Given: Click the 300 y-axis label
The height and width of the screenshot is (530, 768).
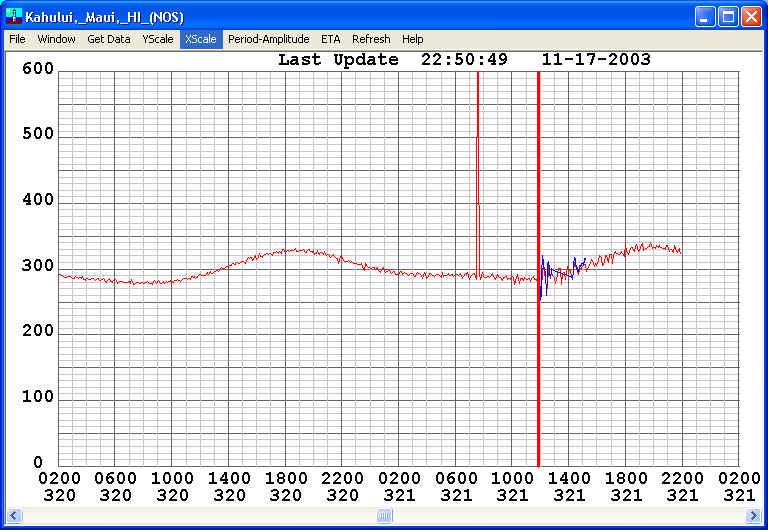Looking at the screenshot, I should pyautogui.click(x=38, y=265).
